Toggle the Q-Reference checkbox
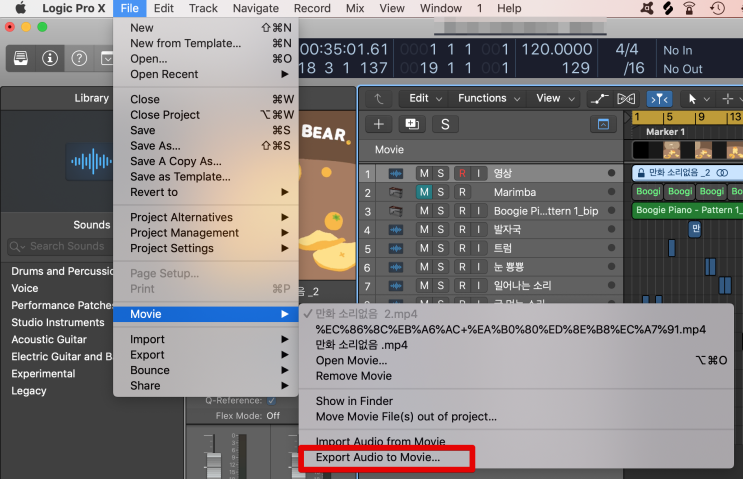This screenshot has height=479, width=743. coord(272,401)
